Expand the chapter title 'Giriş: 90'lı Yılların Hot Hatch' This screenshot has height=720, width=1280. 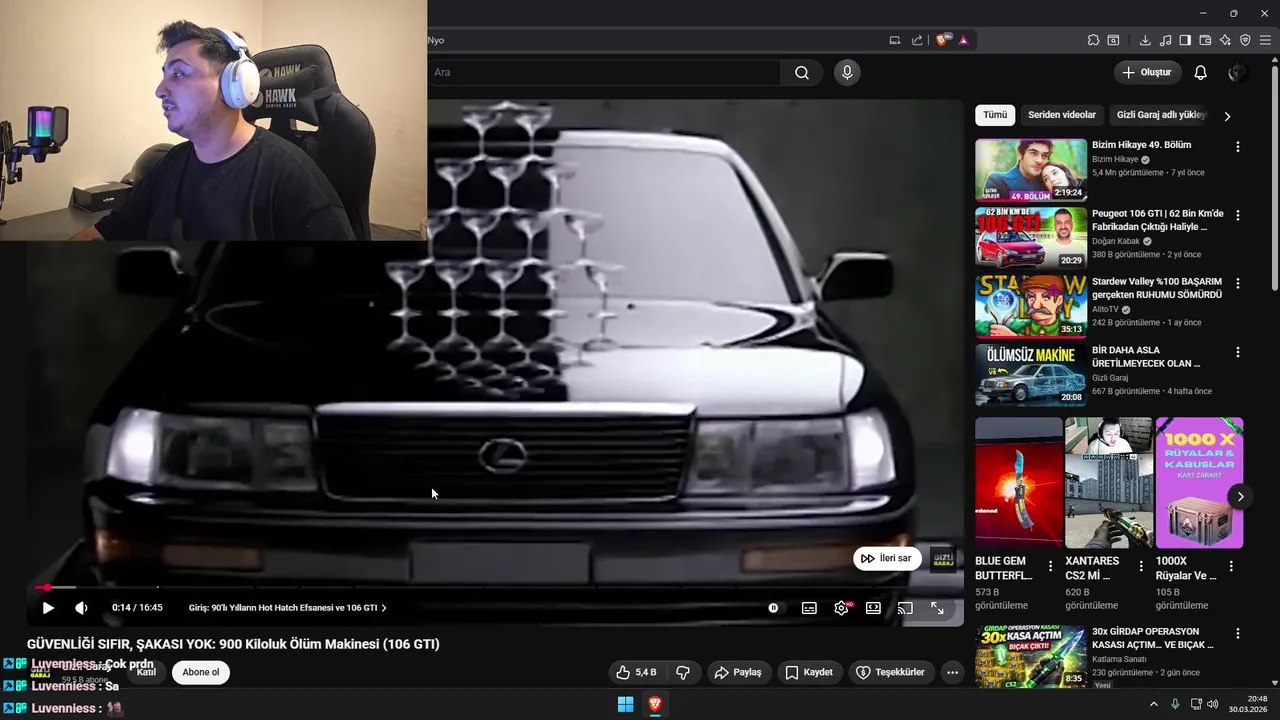[287, 608]
